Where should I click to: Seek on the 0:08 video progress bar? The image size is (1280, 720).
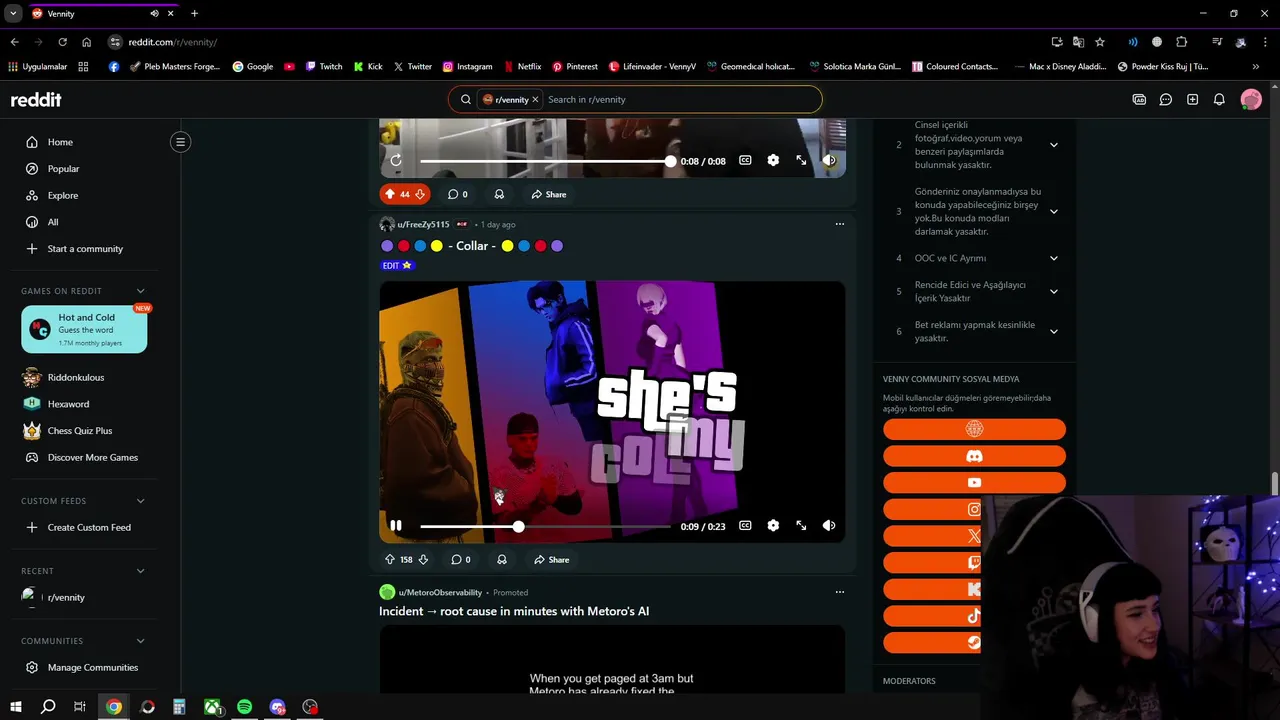[545, 160]
